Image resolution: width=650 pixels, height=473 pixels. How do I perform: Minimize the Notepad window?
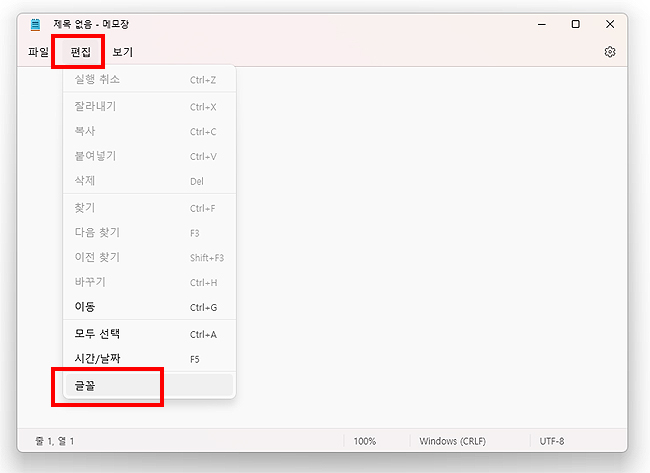[x=541, y=24]
